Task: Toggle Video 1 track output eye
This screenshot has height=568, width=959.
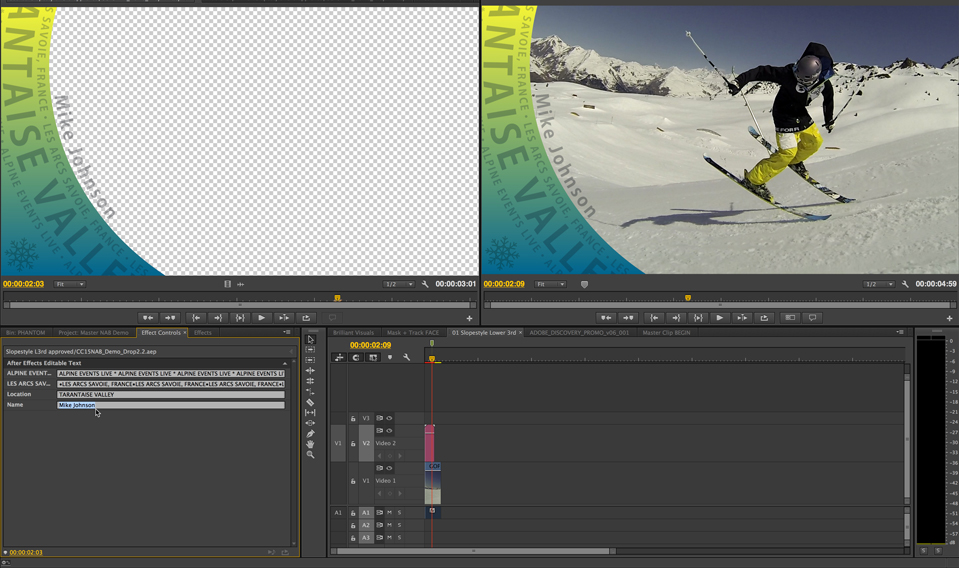Action: (389, 468)
